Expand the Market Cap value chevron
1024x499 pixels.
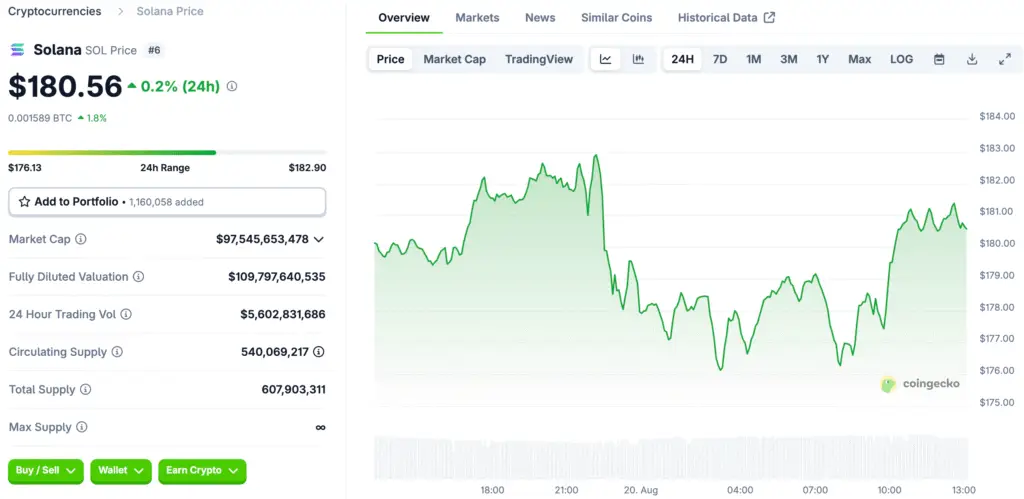tap(319, 240)
